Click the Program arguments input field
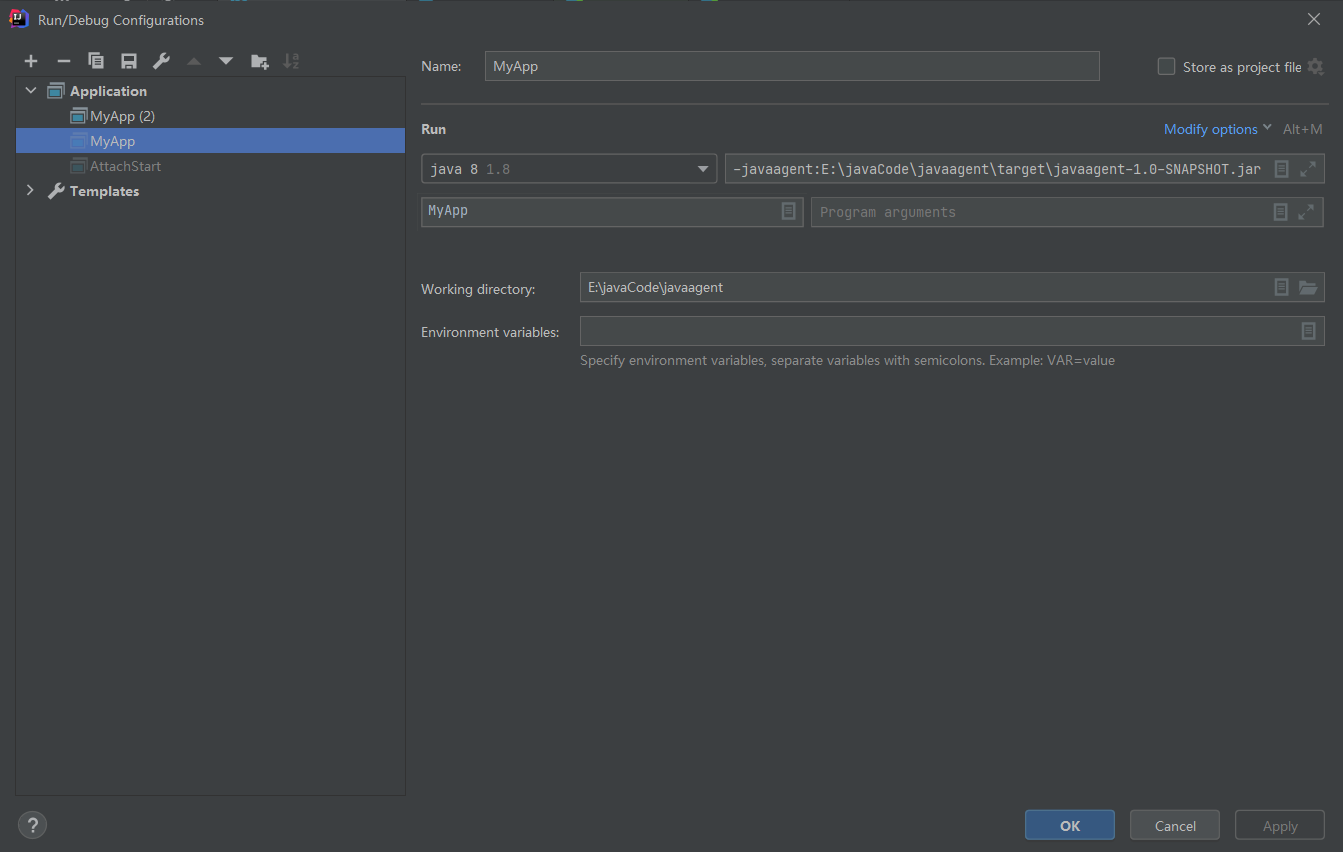The height and width of the screenshot is (852, 1343). [1040, 212]
